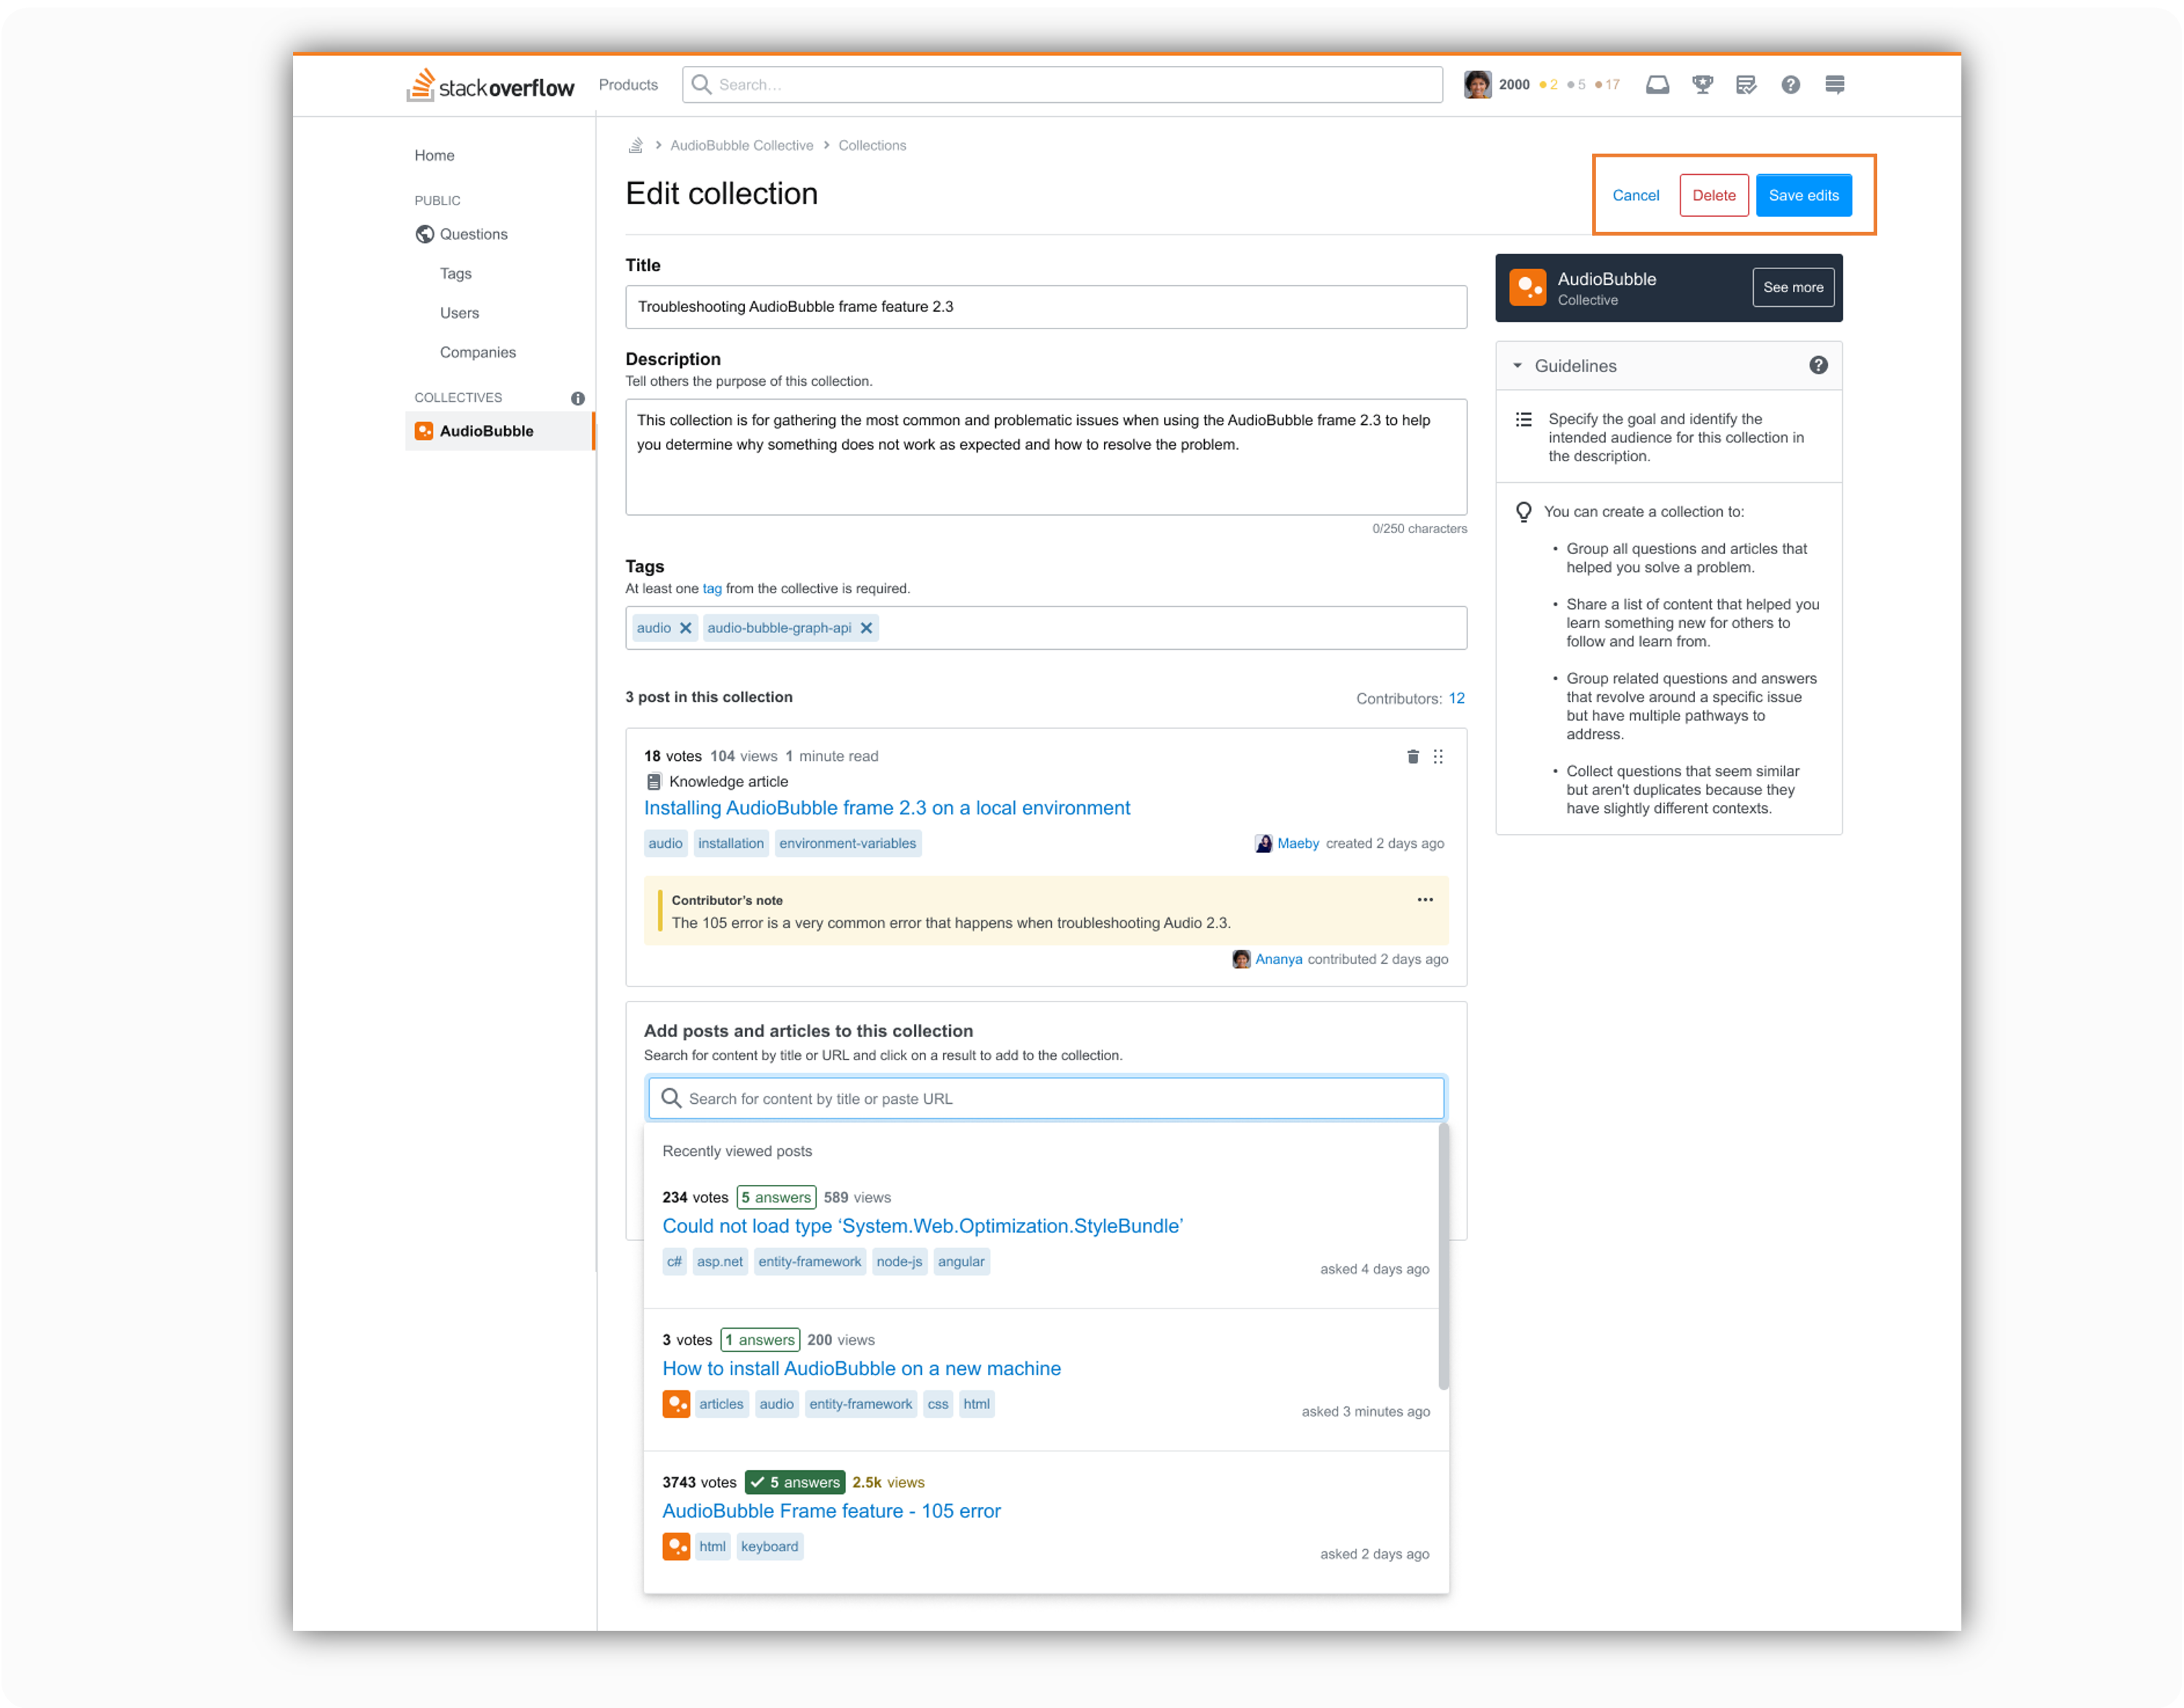The image size is (2184, 1708).
Task: Click the articles tag on the new machine post
Action: point(720,1404)
